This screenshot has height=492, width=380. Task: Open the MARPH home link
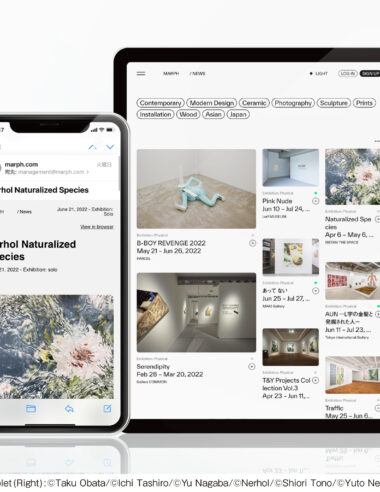coord(171,74)
